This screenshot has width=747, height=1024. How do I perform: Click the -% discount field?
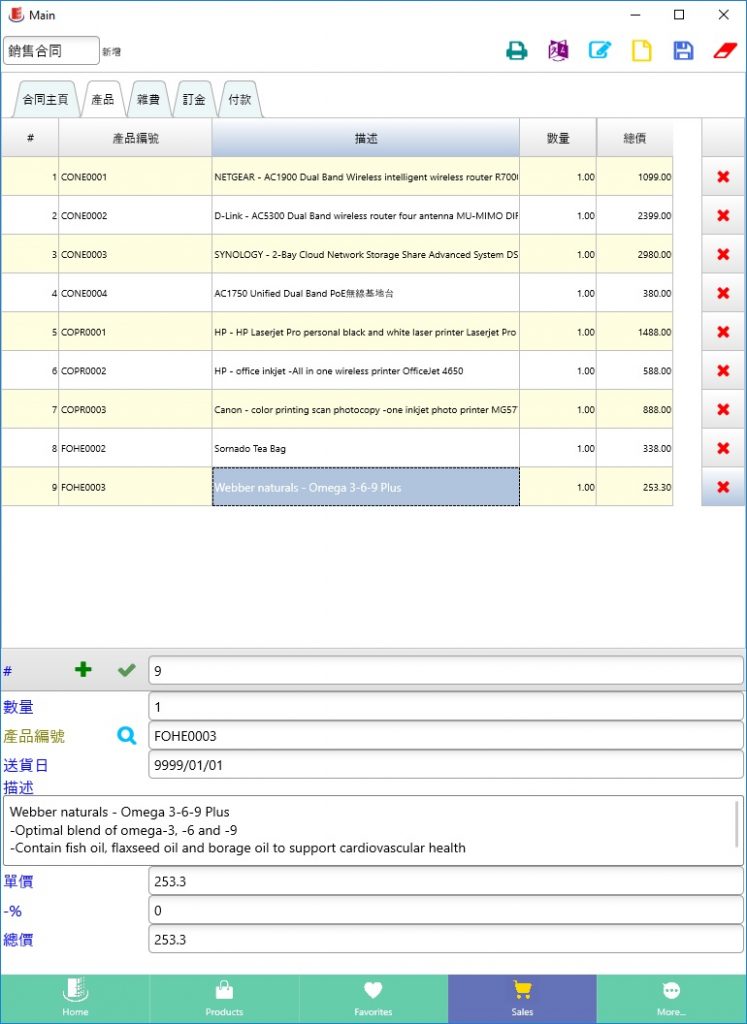[x=446, y=910]
